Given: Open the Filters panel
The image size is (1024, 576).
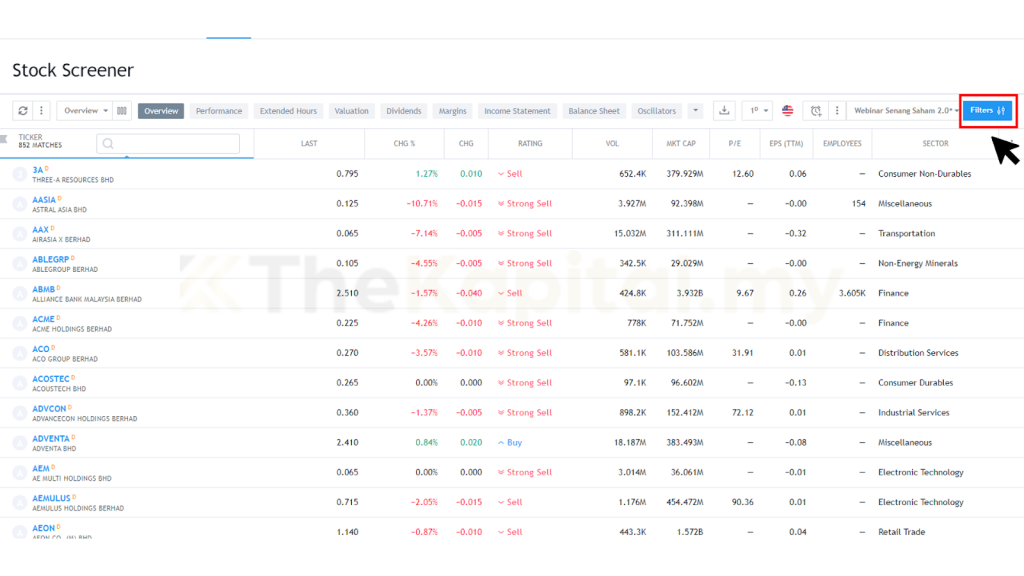Looking at the screenshot, I should tap(987, 111).
